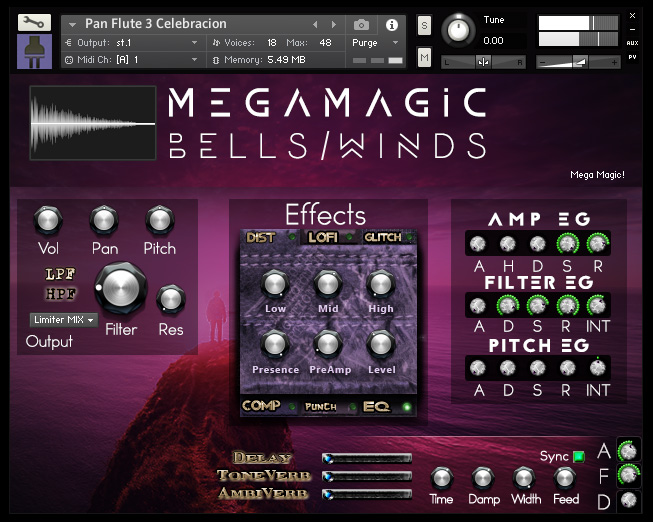Viewport: 653px width, 522px height.
Task: Click the delay Feed knob
Action: [565, 478]
